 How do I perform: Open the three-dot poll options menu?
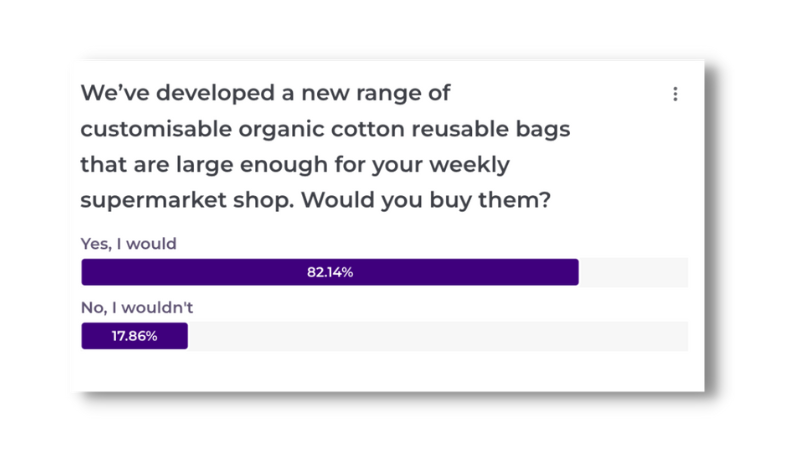point(675,94)
